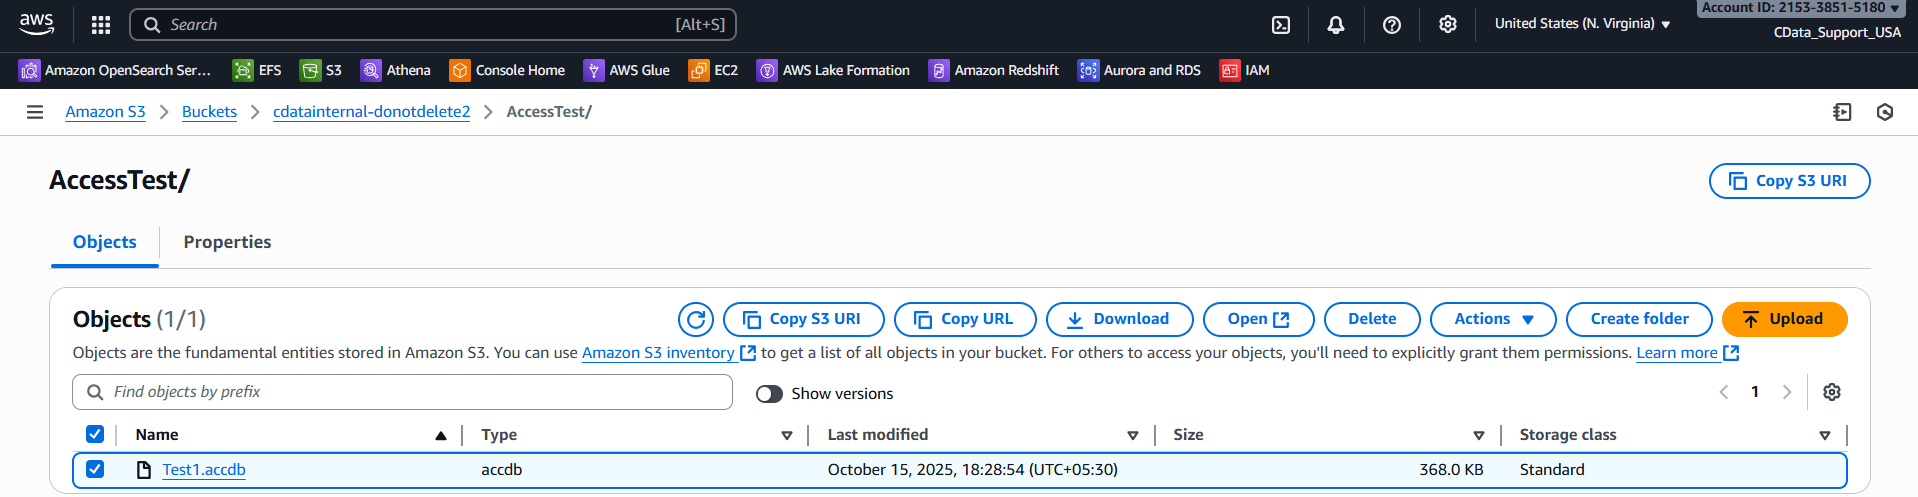1918x497 pixels.
Task: Click the refresh objects button
Action: [x=696, y=319]
